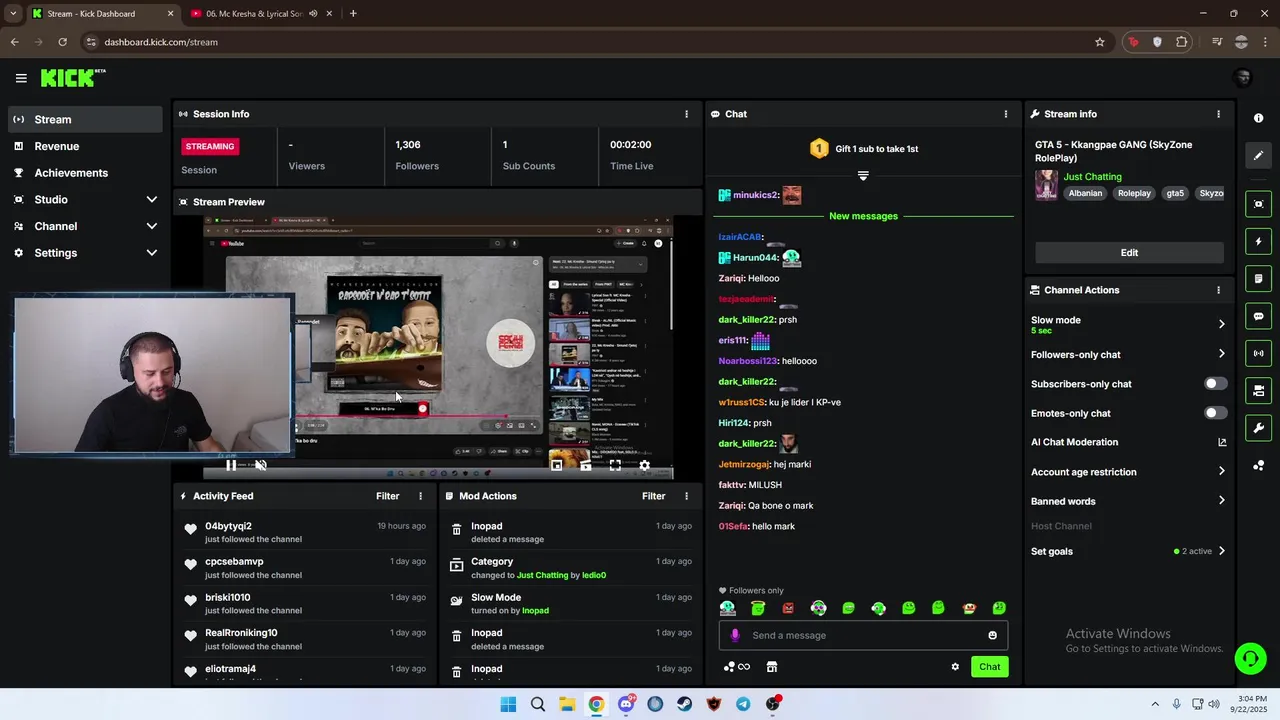Collapse the gift sub banner arrow

click(x=863, y=175)
